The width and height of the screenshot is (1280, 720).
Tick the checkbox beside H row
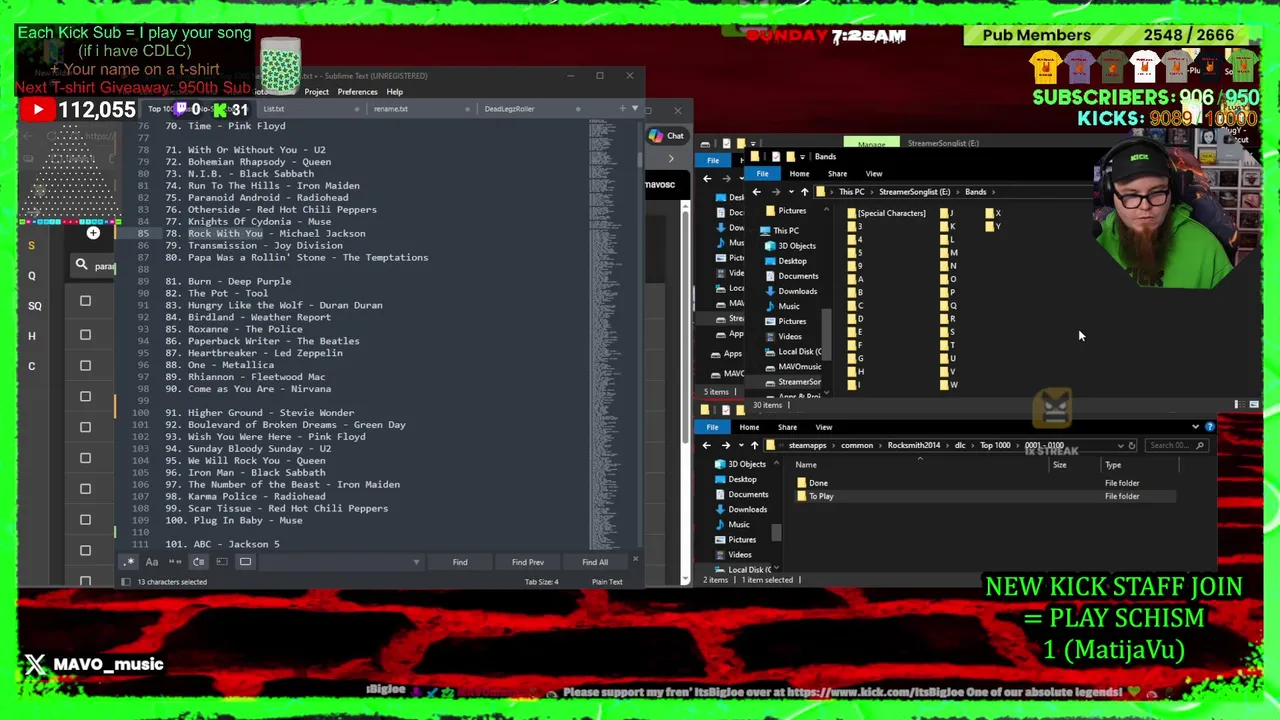85,334
